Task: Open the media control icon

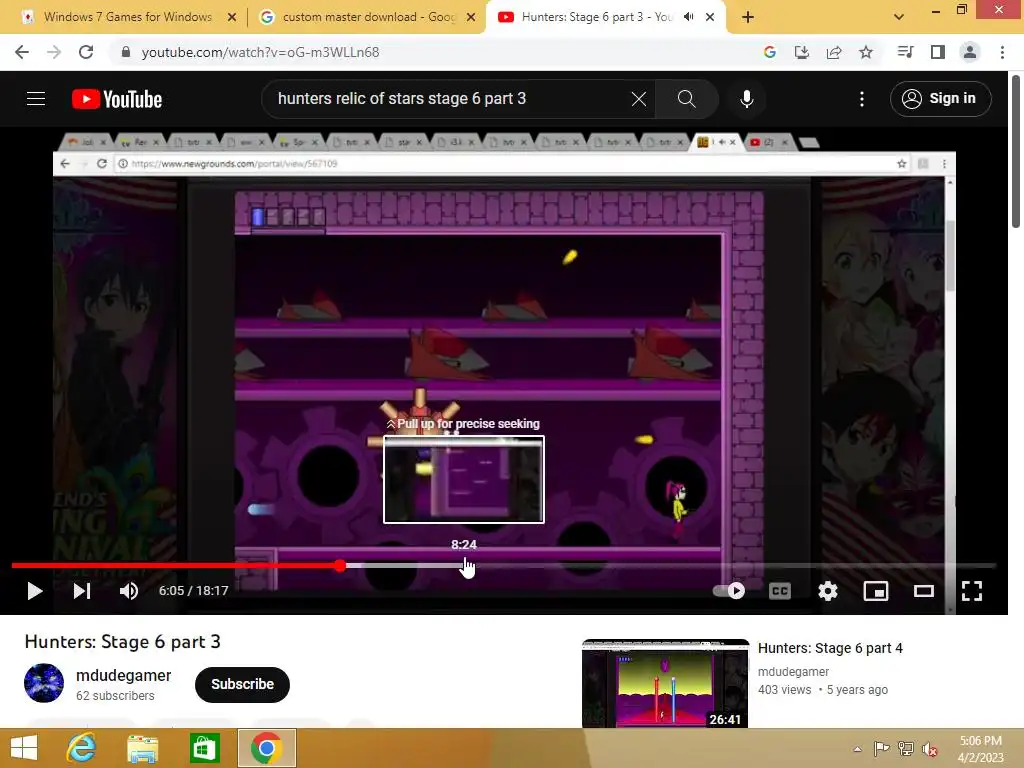Action: [x=905, y=52]
